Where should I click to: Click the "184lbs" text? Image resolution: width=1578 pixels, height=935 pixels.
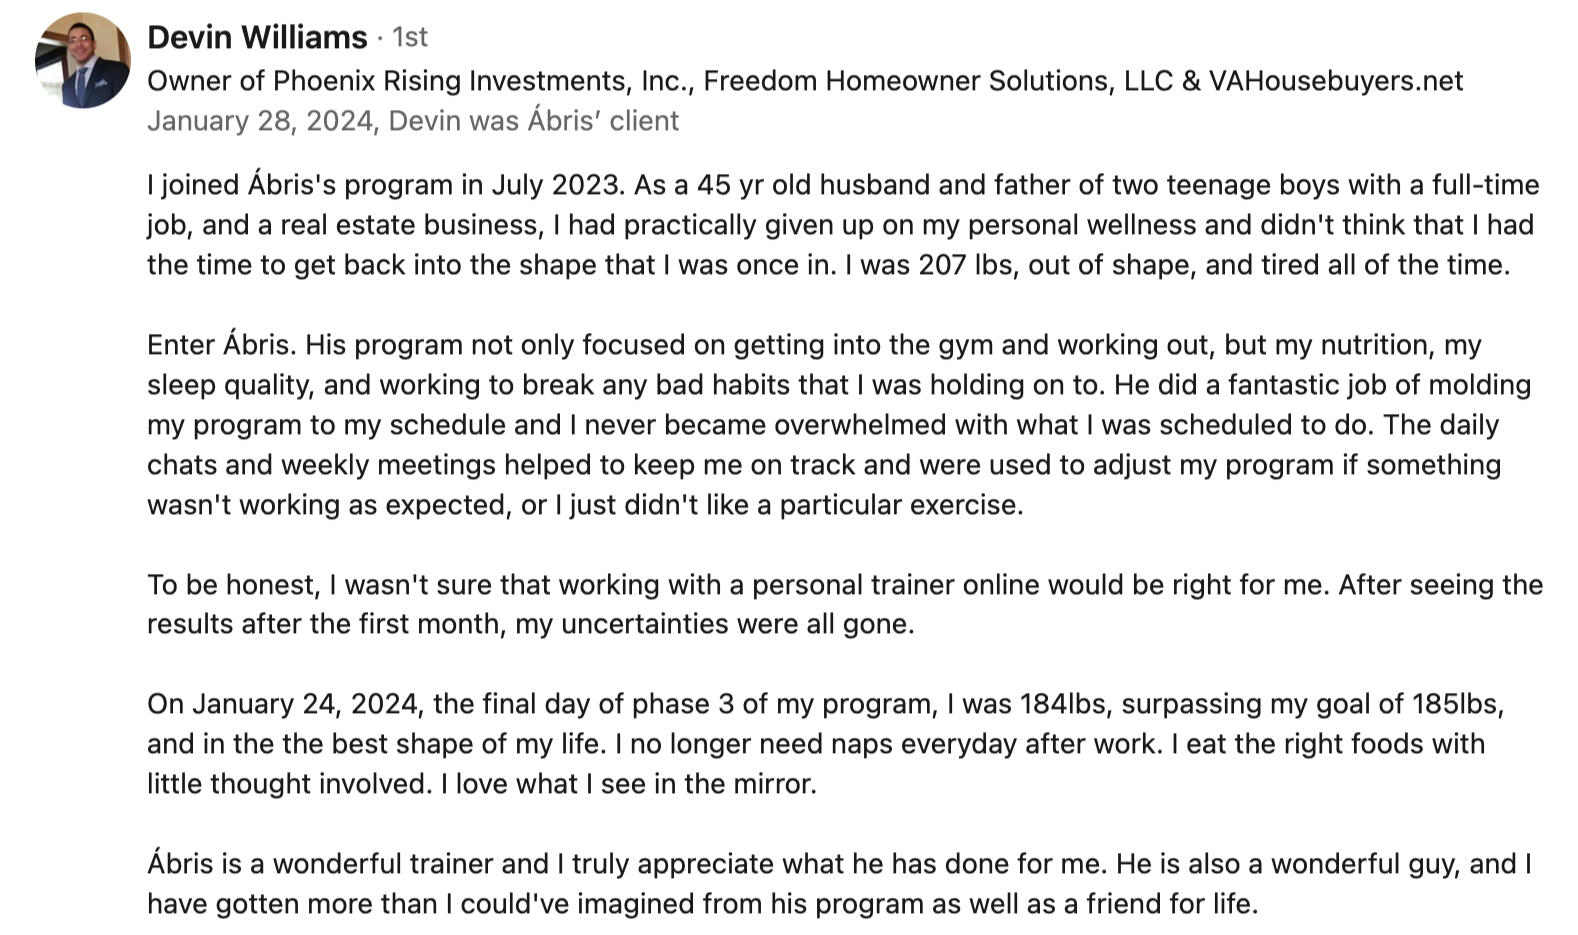coord(1064,704)
